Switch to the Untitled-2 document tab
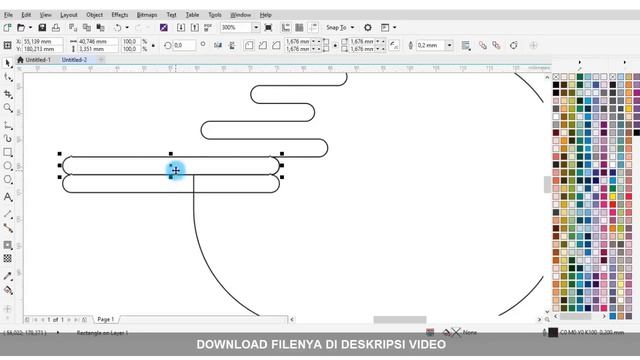The height and width of the screenshot is (360, 640). 74,60
